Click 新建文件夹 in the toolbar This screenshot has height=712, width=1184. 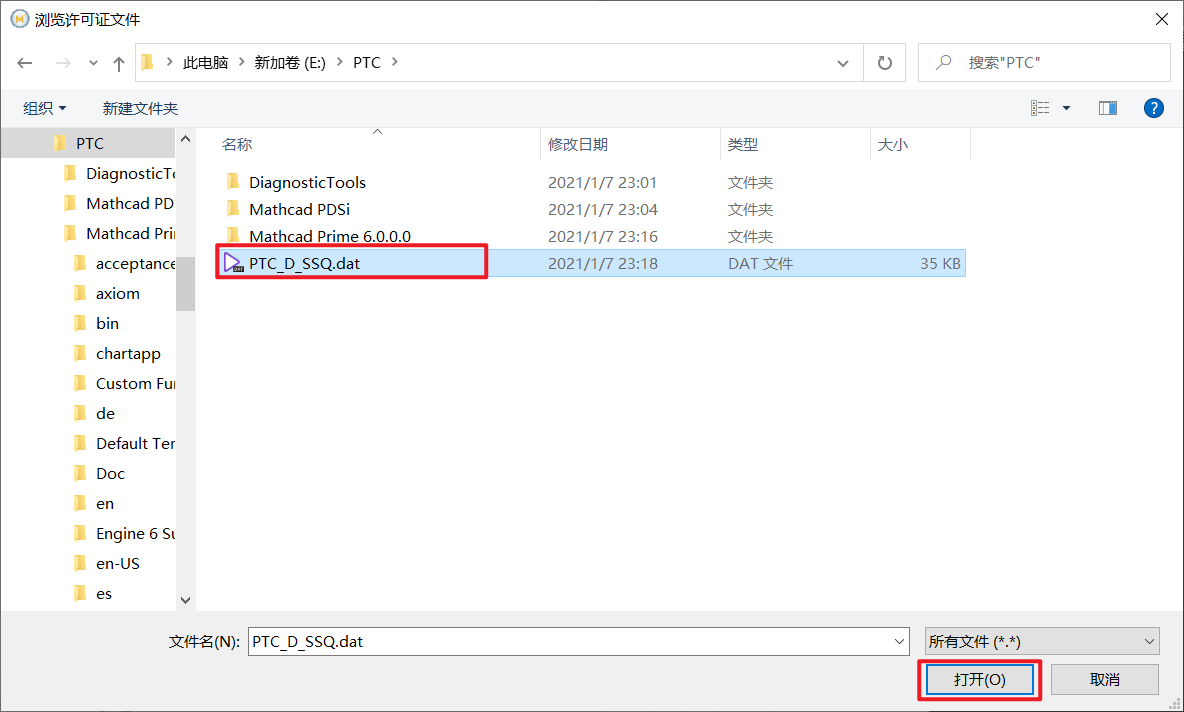click(x=140, y=108)
